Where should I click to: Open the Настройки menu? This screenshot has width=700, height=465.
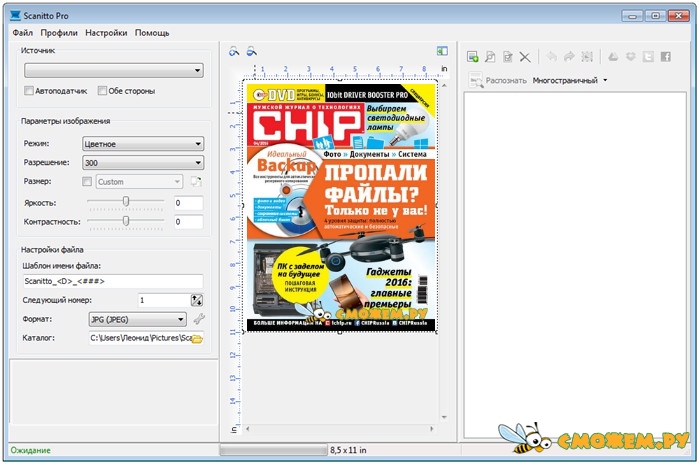[106, 33]
